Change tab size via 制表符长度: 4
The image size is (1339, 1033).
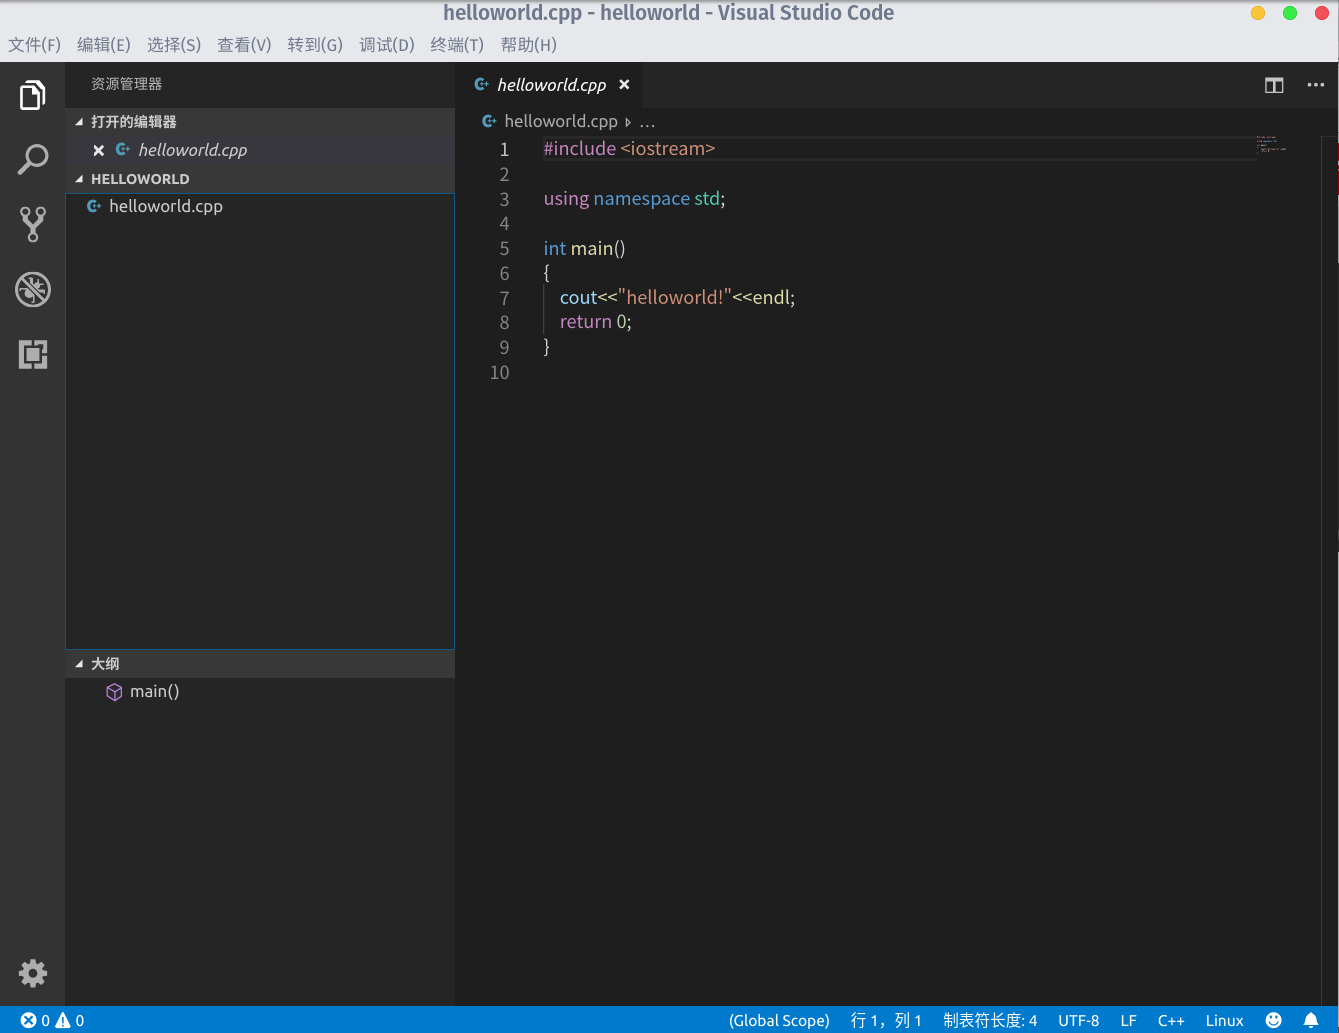(x=990, y=1020)
